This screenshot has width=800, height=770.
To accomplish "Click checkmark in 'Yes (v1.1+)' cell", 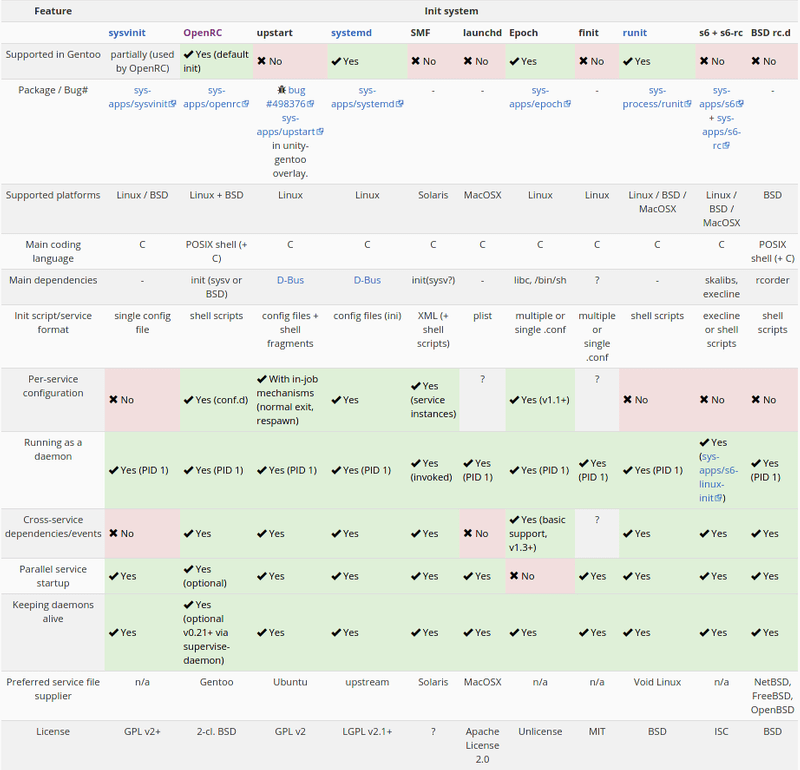I will (x=514, y=400).
